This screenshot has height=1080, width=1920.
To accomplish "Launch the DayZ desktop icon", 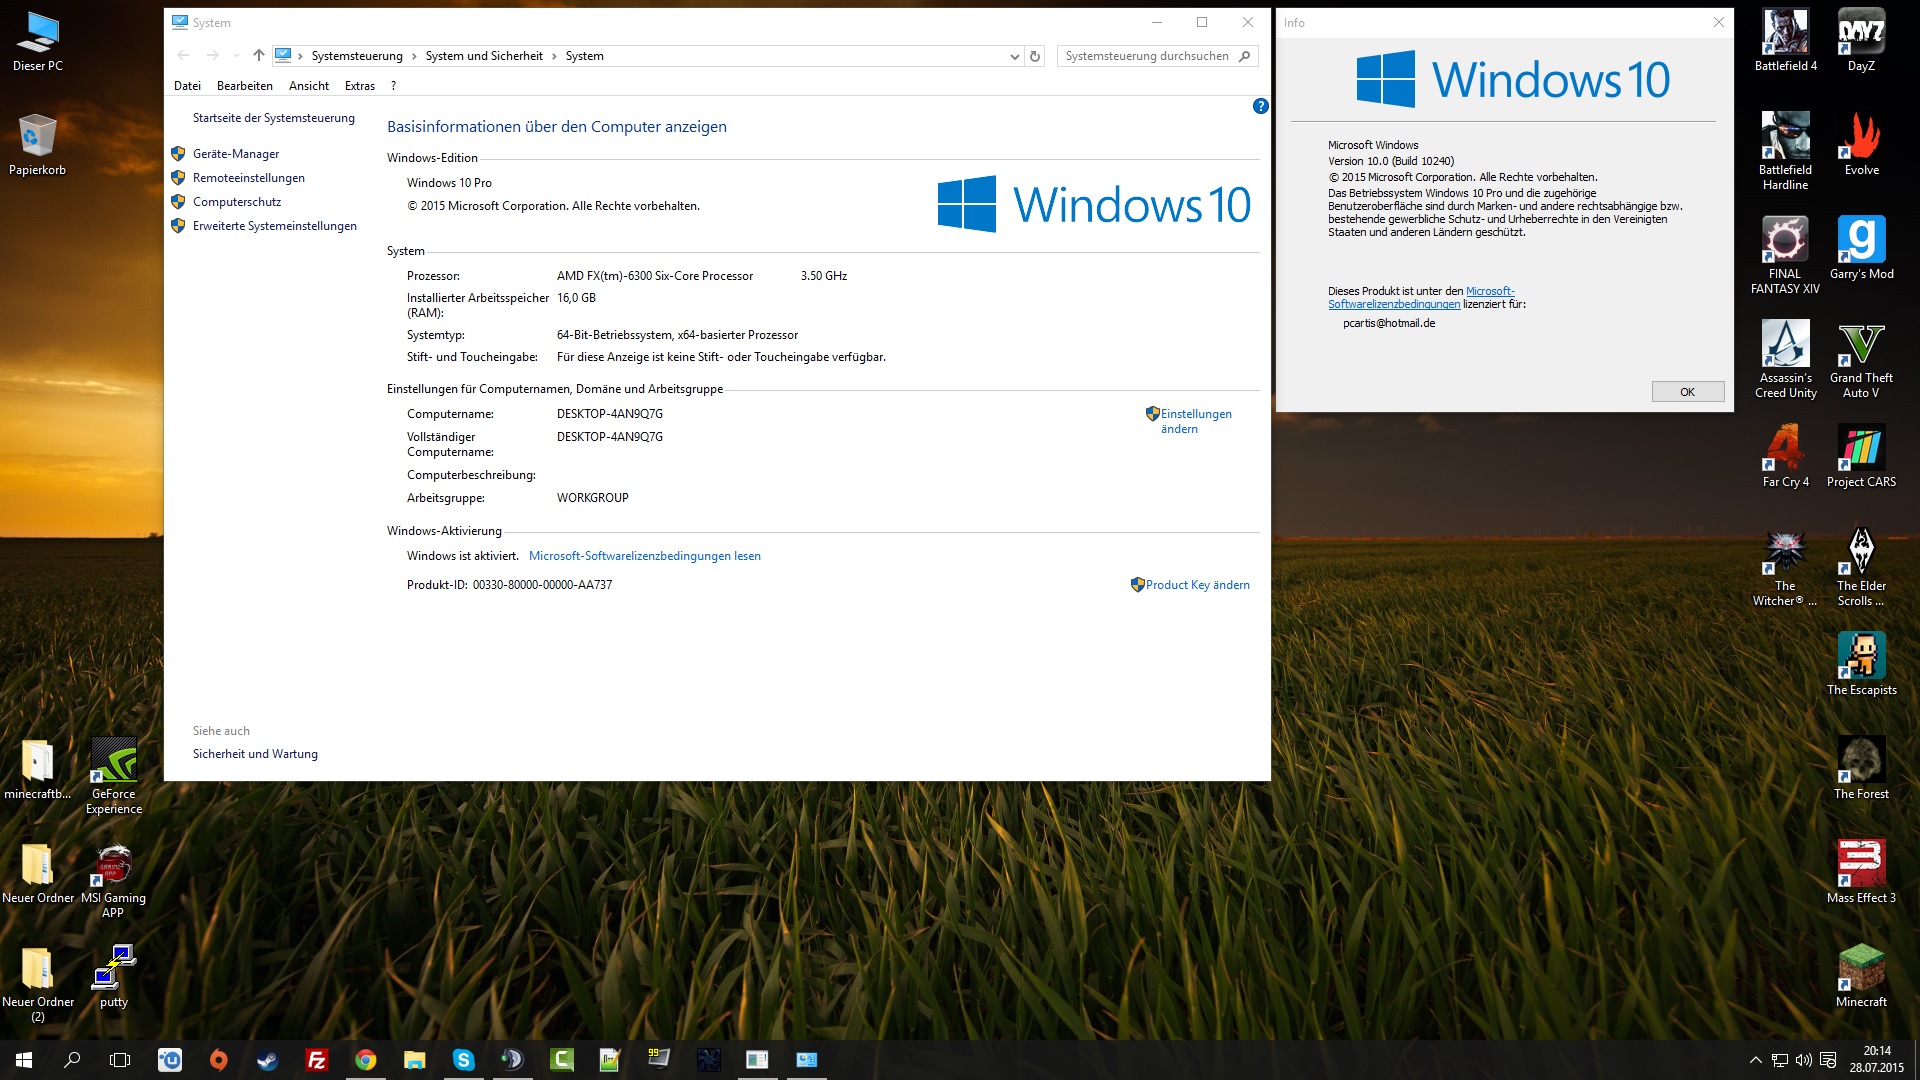I will click(x=1861, y=40).
